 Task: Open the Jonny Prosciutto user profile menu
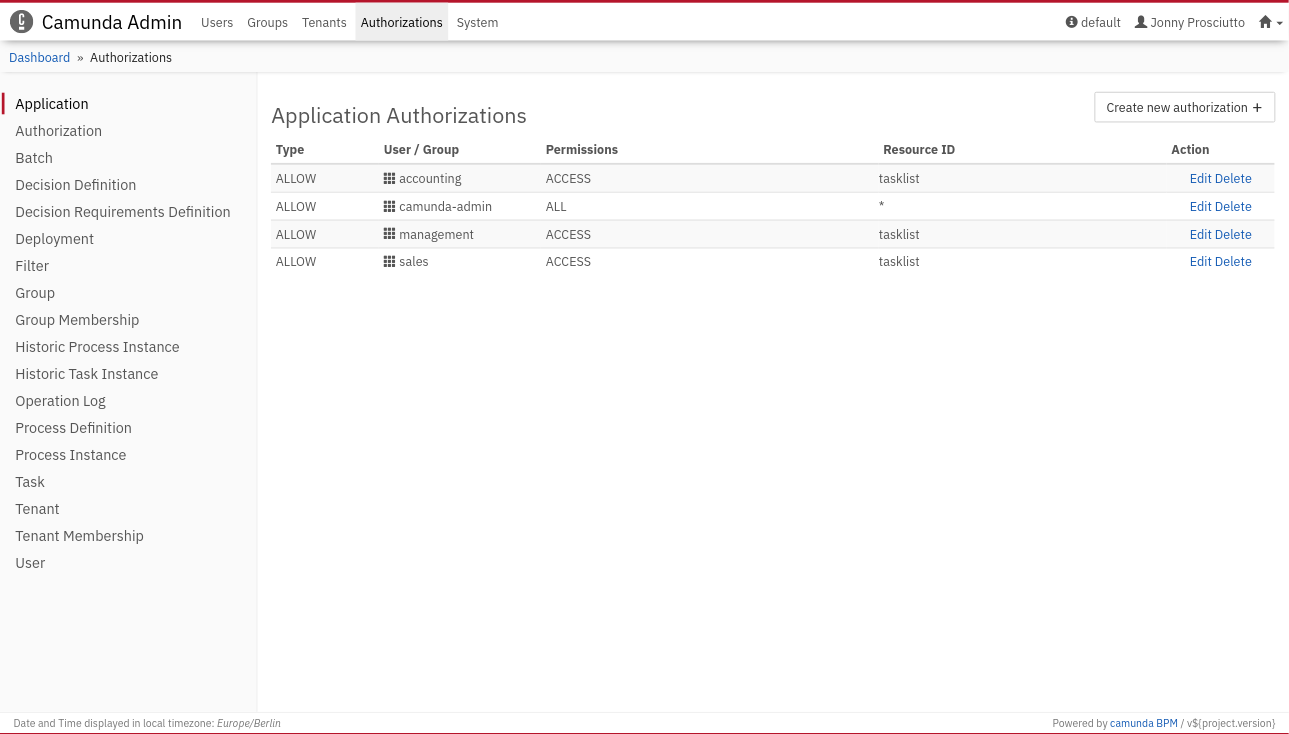point(1190,22)
